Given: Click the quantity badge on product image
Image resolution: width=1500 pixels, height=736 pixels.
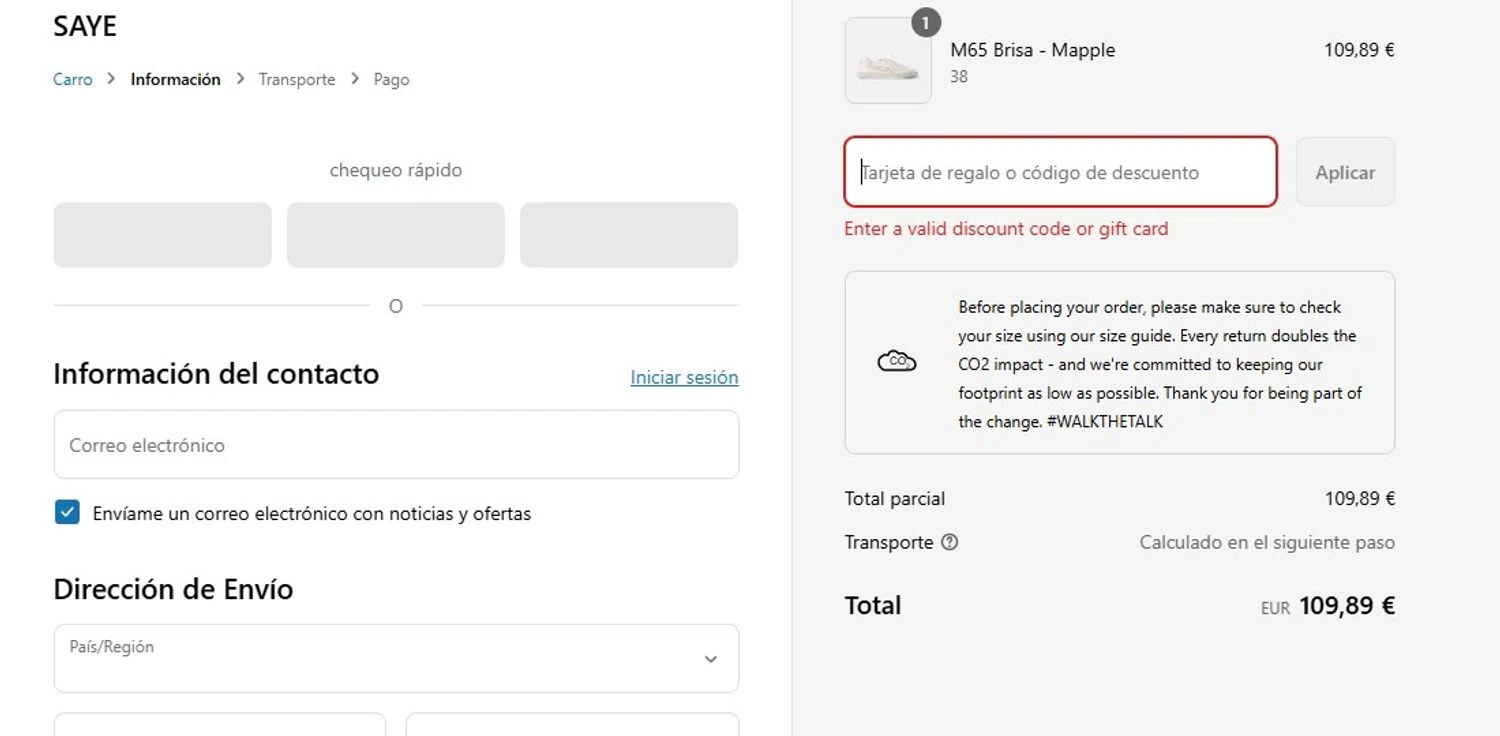Looking at the screenshot, I should pos(926,22).
